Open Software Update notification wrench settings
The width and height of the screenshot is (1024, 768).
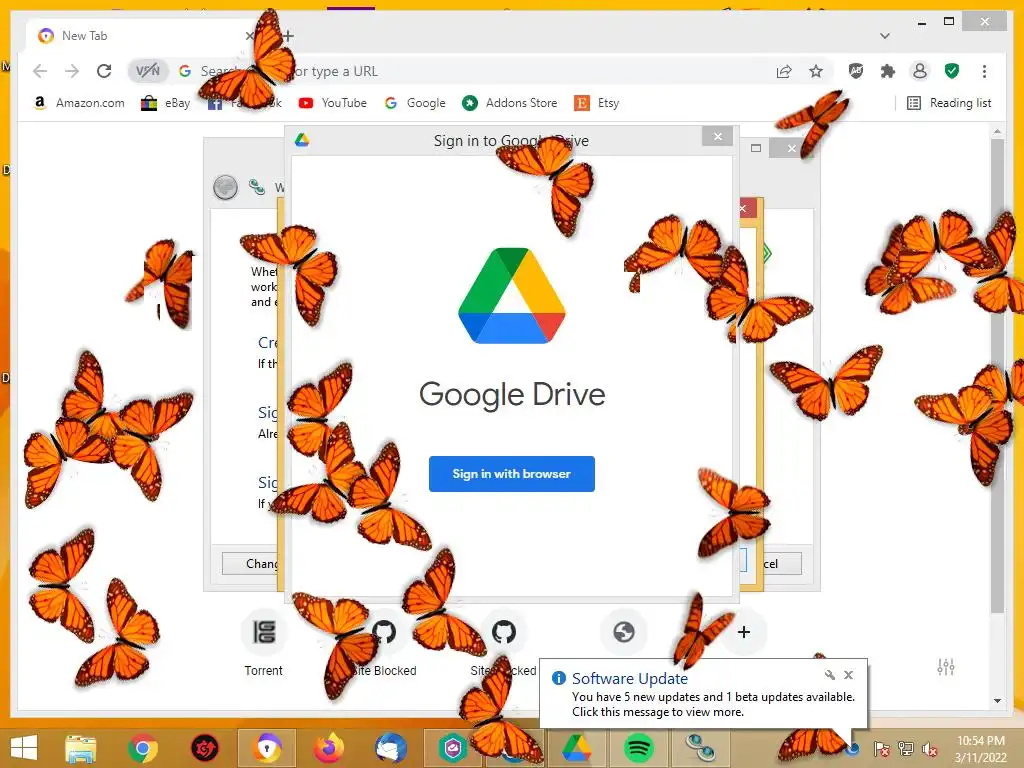[x=829, y=675]
